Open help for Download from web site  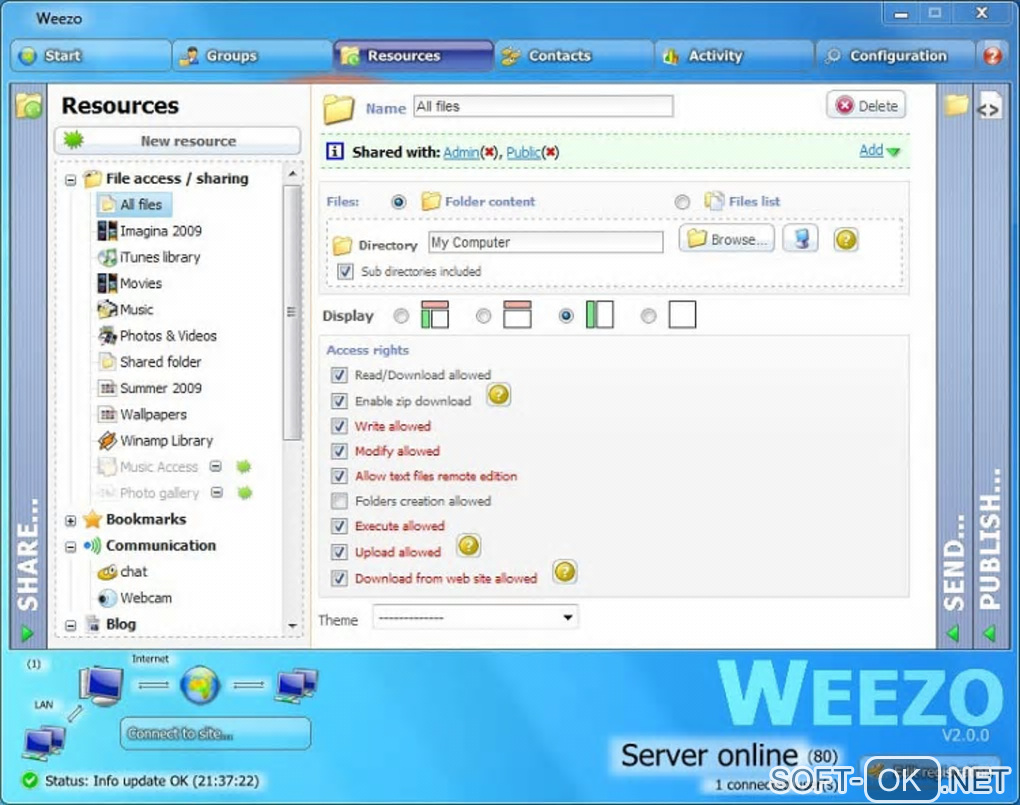(565, 571)
